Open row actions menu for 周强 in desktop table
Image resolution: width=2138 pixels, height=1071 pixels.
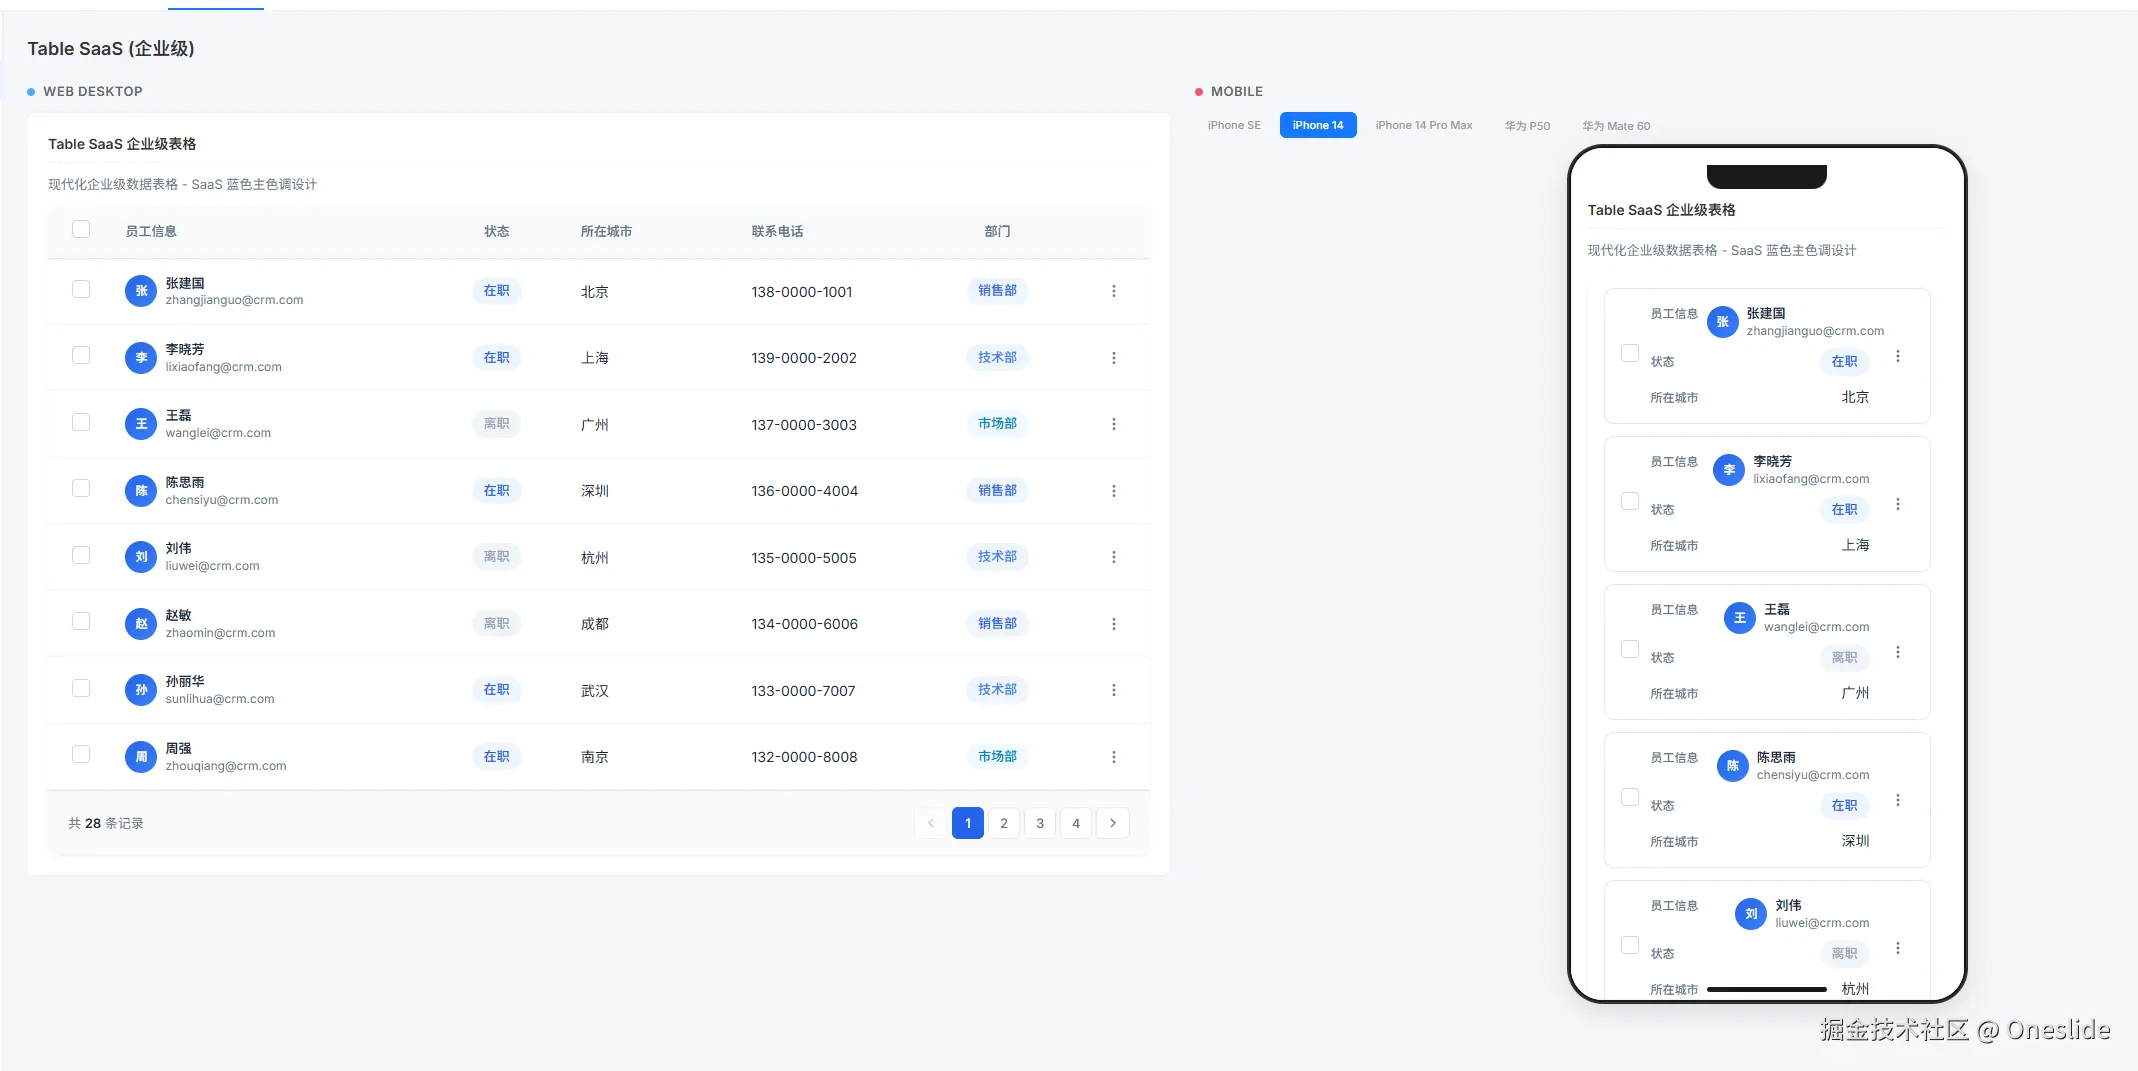[x=1113, y=757]
